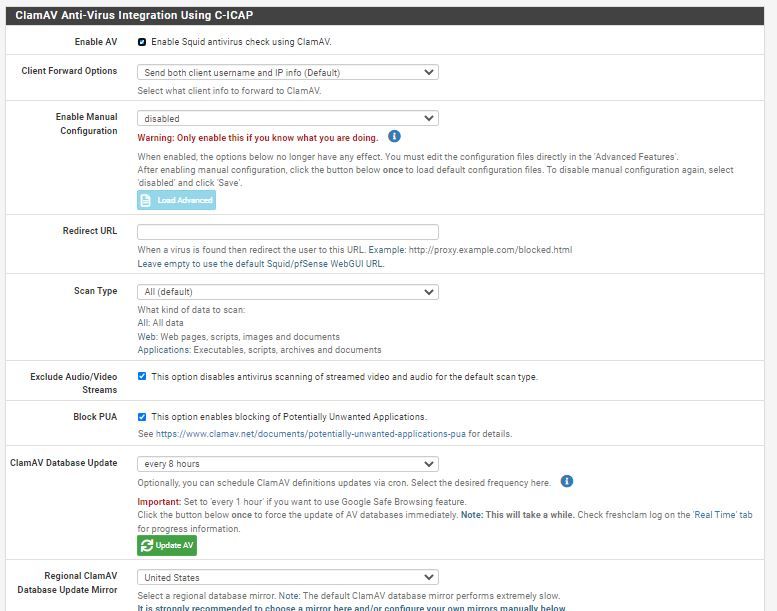Click 'Leave empty to use the default' text
Screen dimensions: 777x611
(261, 264)
